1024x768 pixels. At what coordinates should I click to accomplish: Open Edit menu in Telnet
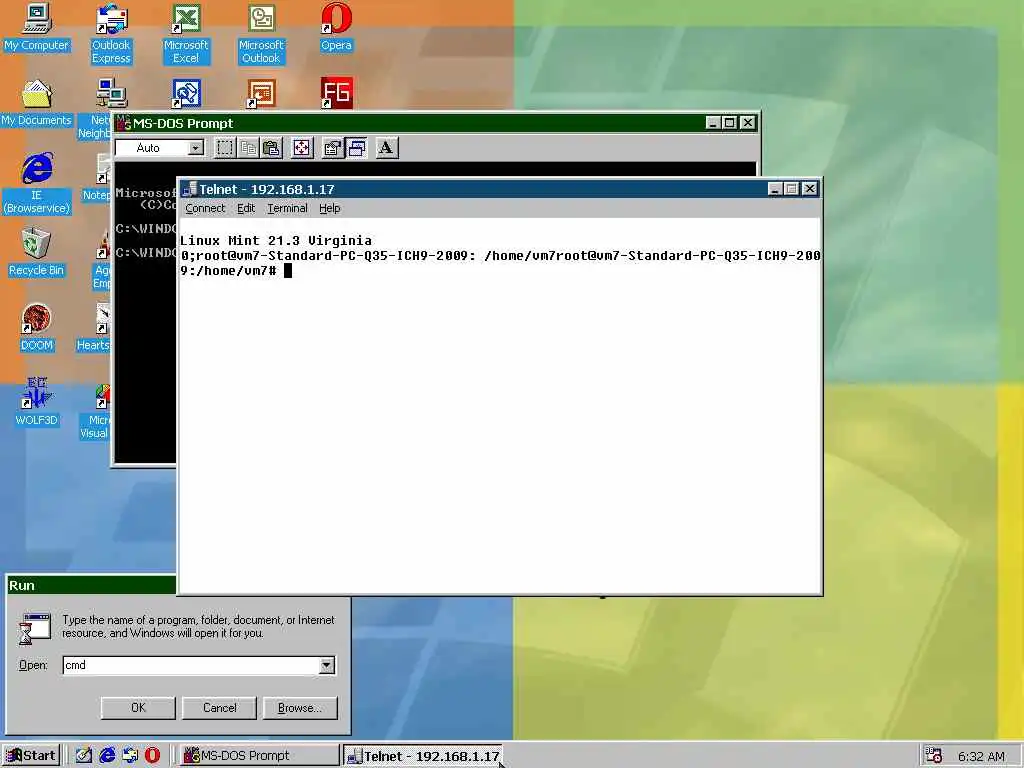point(246,208)
